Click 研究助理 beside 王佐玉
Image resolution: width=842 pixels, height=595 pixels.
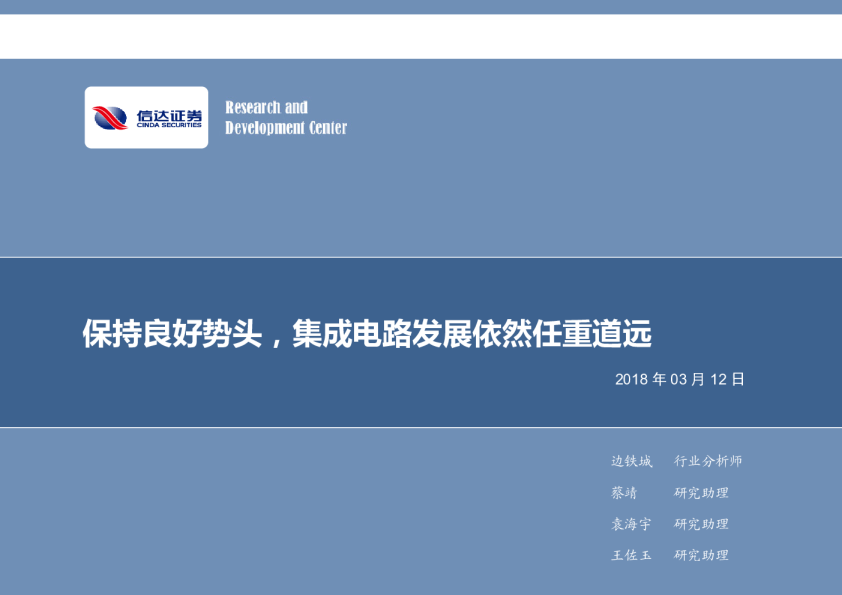(x=701, y=555)
